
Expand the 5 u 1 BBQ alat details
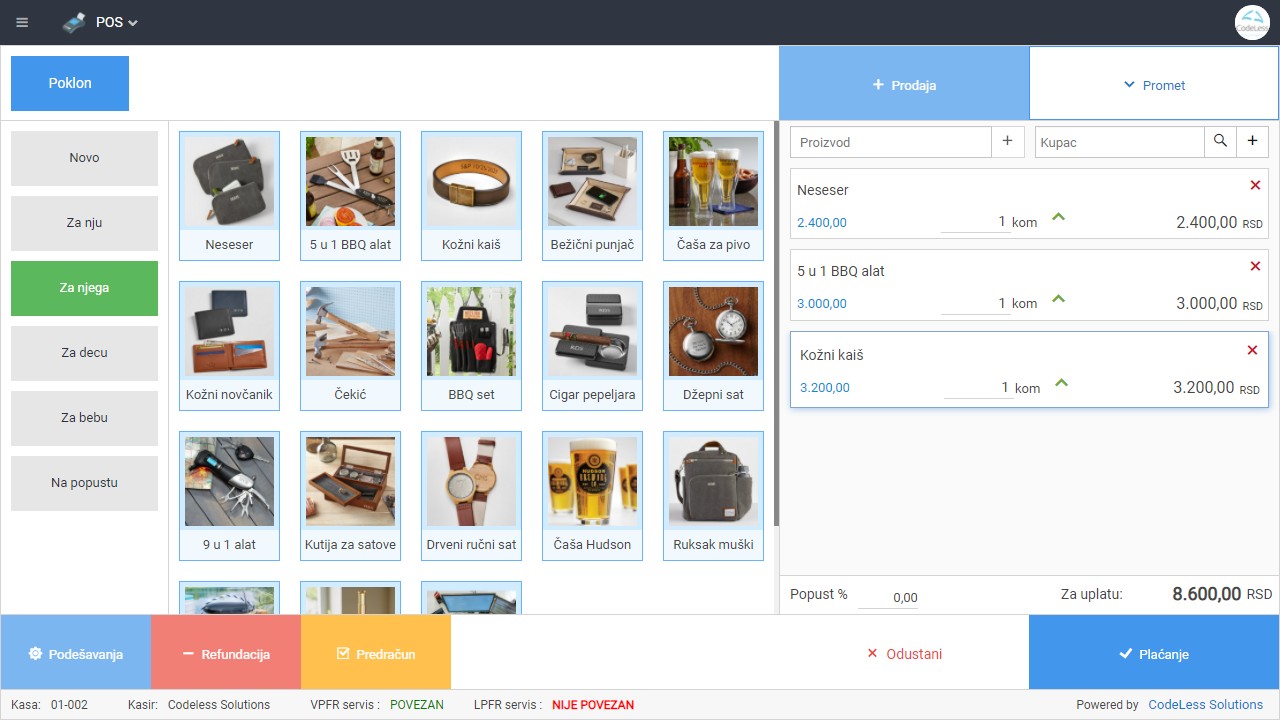(1059, 298)
